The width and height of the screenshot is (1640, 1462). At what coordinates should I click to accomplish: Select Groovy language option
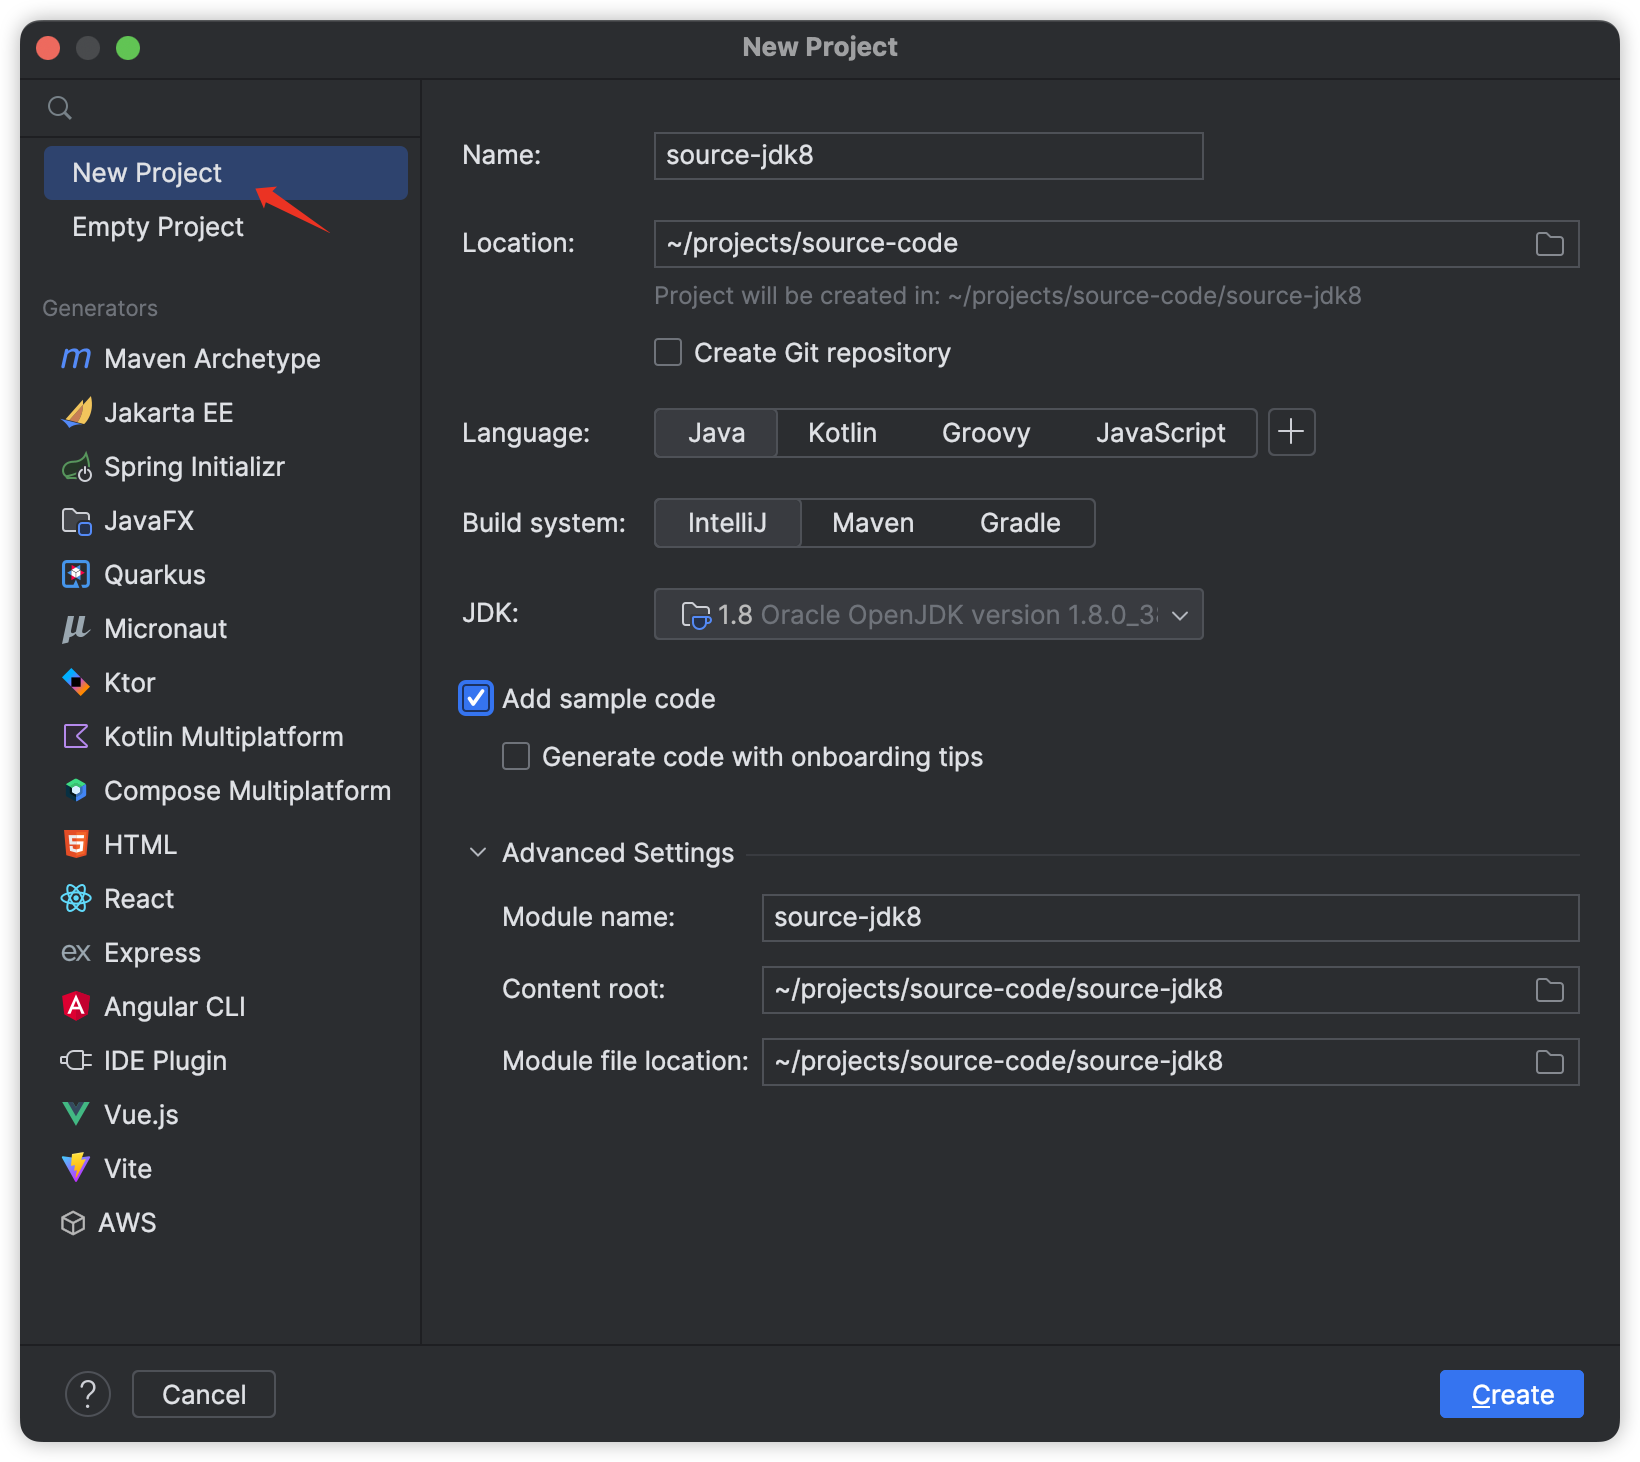coord(986,432)
